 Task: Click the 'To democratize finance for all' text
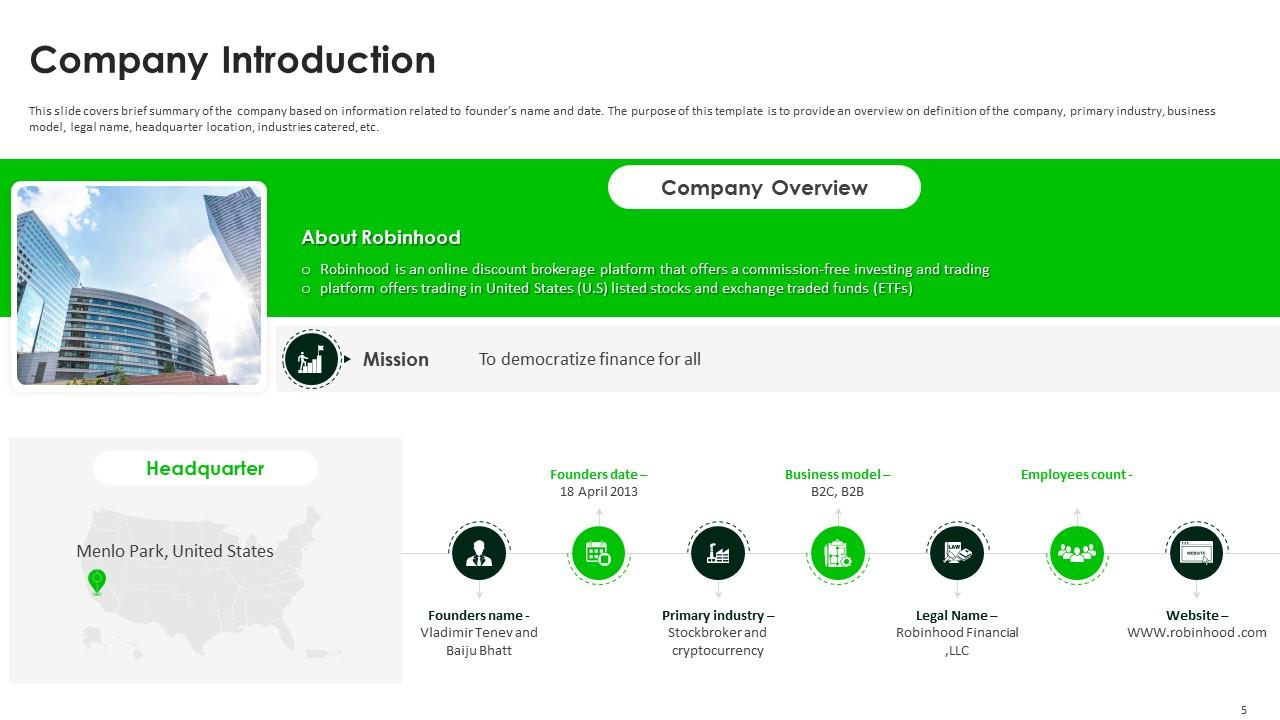pos(590,359)
